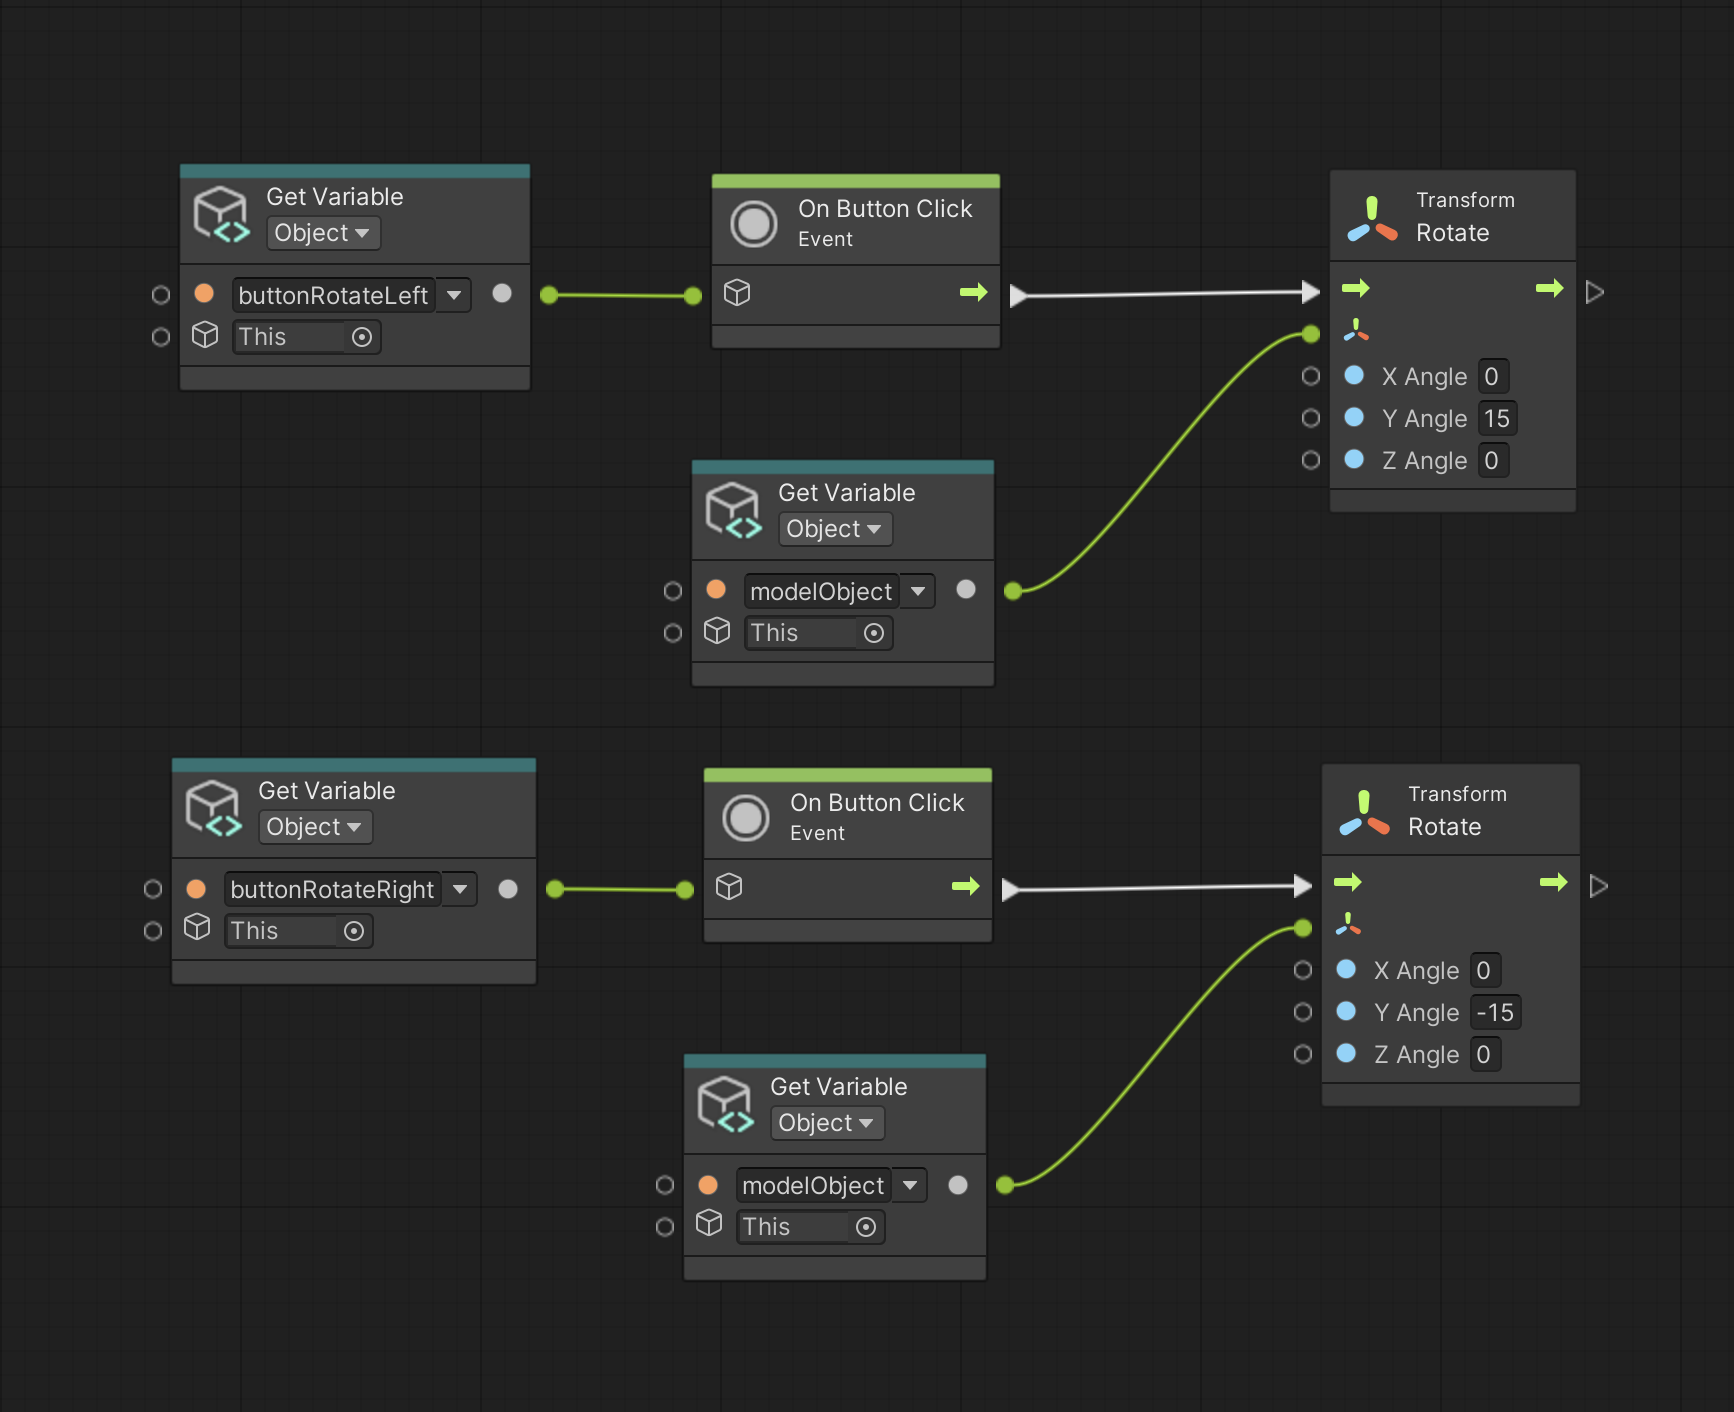Expand the buttonRotateRight variable name dropdown
Image resolution: width=1734 pixels, height=1412 pixels.
click(x=460, y=889)
